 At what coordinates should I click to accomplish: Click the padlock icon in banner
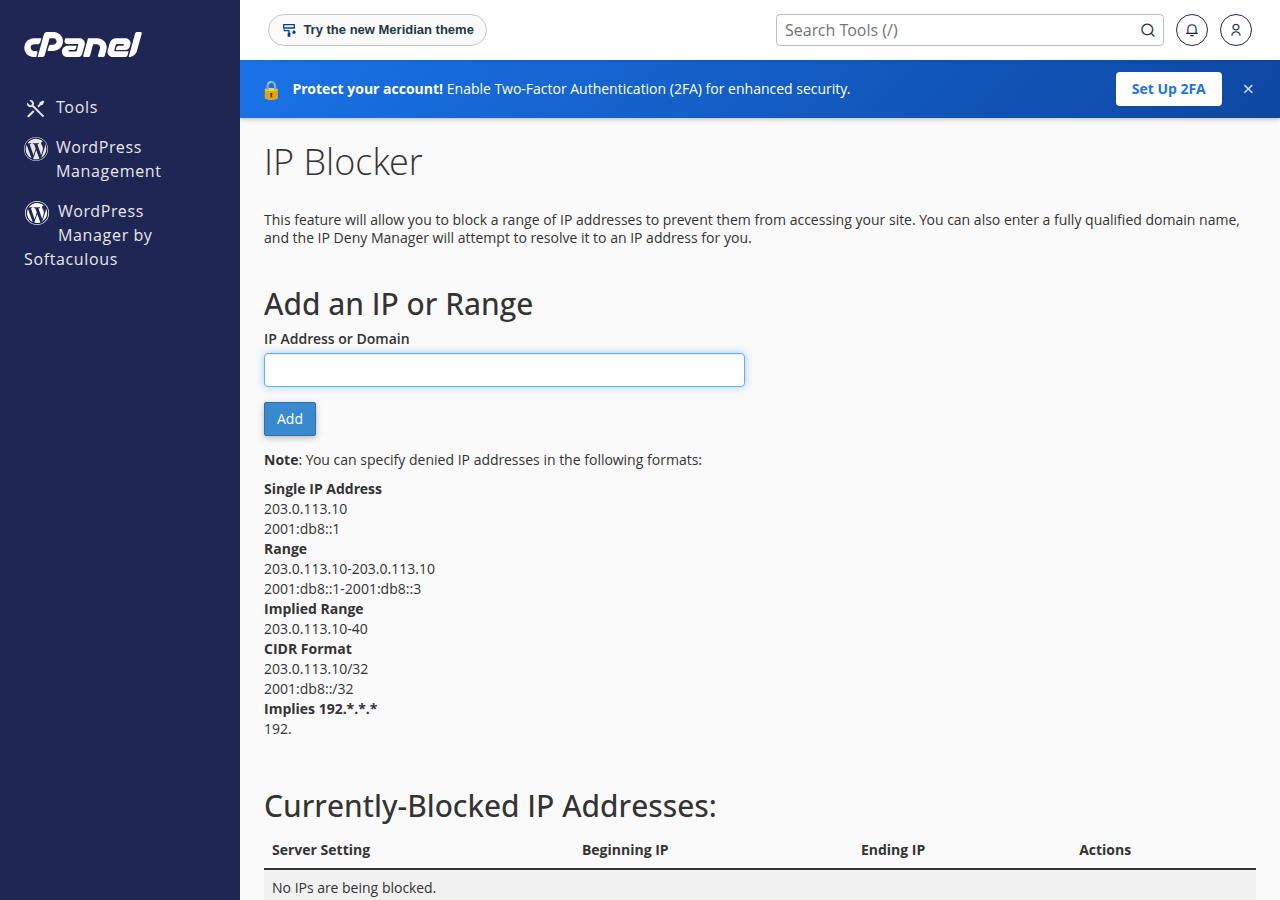tap(271, 89)
